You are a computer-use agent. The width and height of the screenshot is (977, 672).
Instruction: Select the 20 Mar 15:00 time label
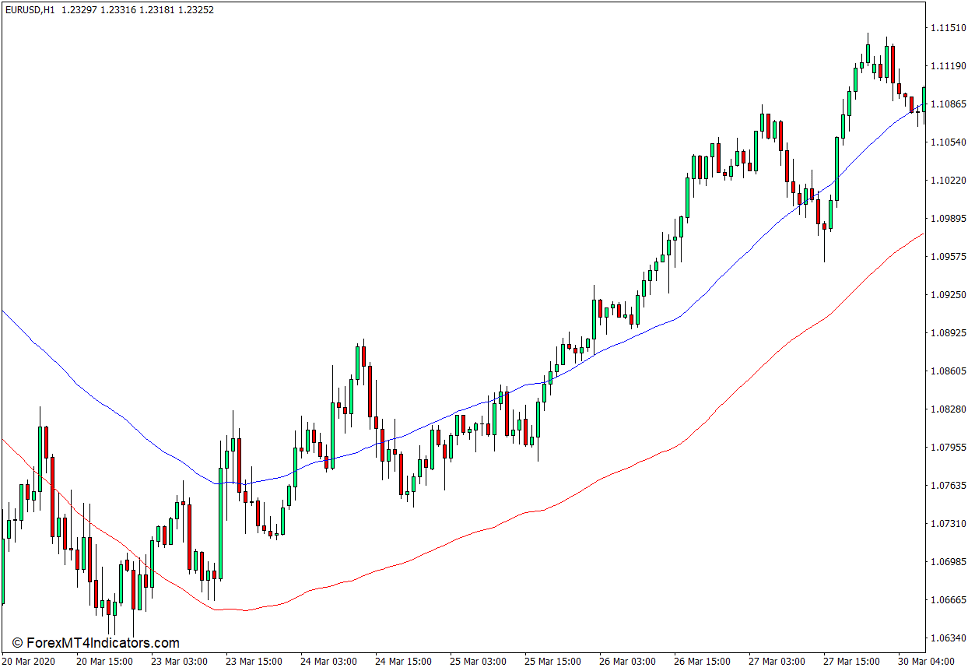pos(104,662)
